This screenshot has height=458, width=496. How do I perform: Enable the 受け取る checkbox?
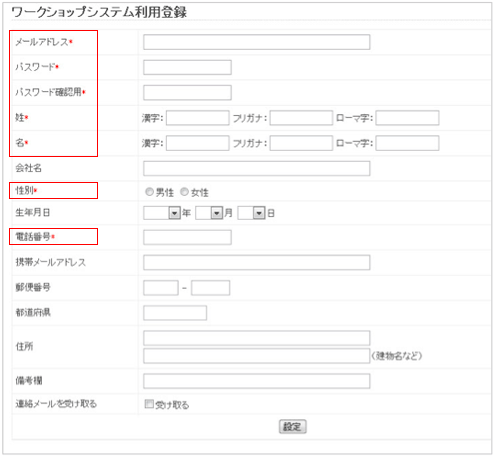coord(149,404)
